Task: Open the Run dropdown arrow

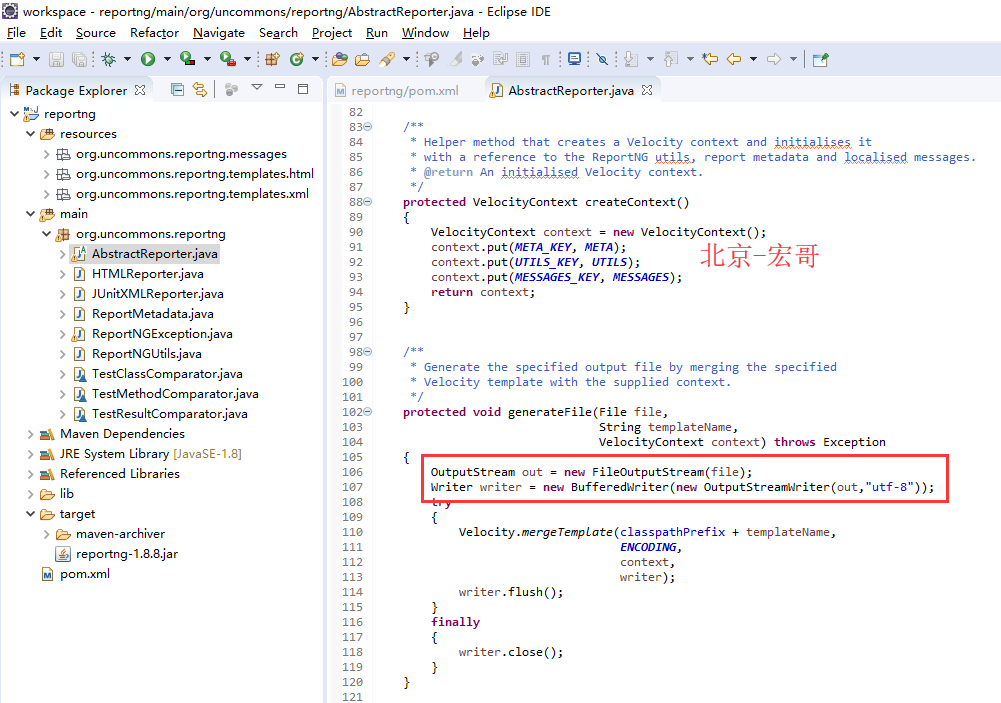Action: tap(167, 59)
